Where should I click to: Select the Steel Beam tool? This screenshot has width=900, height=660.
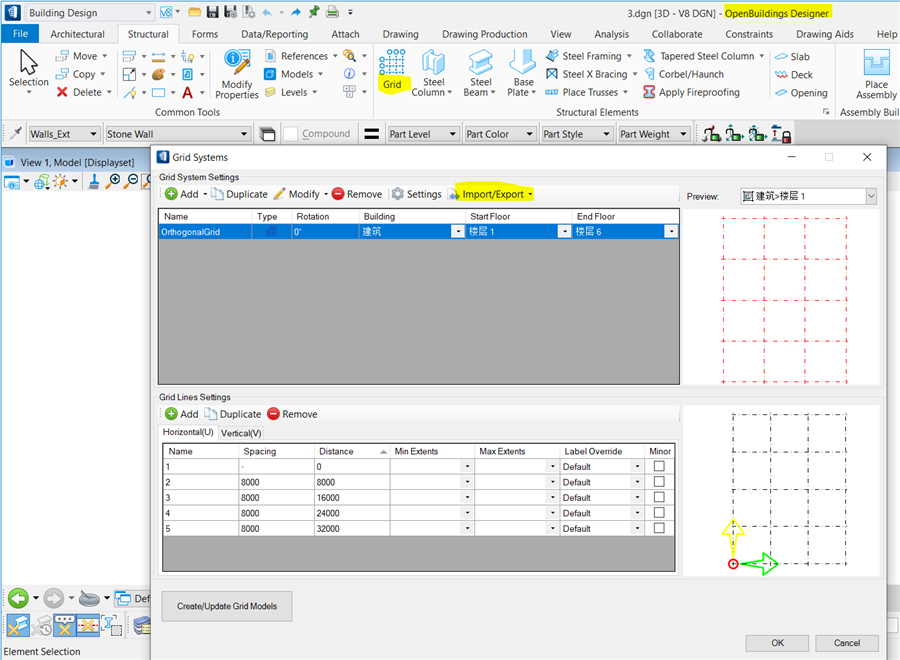point(480,72)
